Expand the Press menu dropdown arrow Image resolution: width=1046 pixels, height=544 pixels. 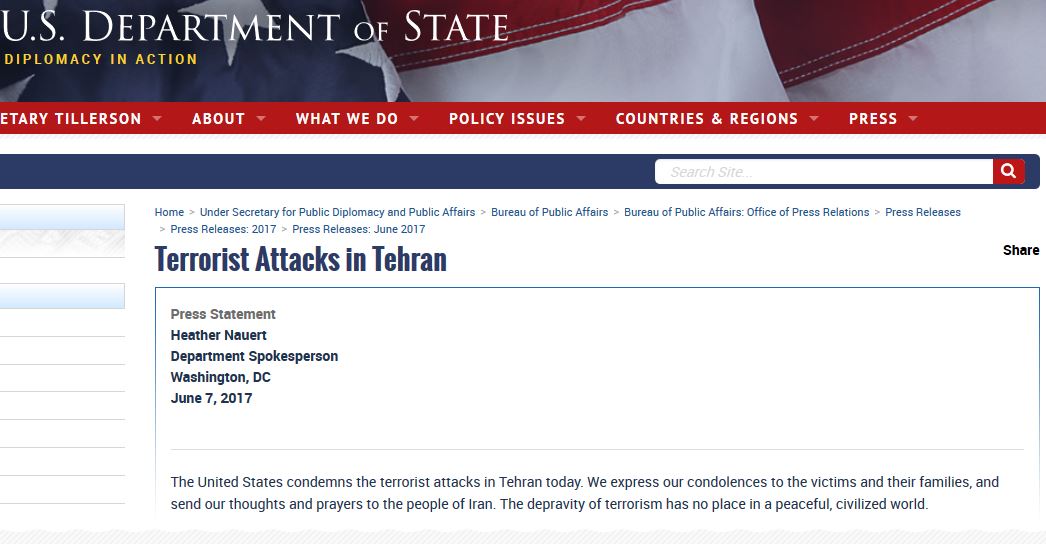click(913, 118)
